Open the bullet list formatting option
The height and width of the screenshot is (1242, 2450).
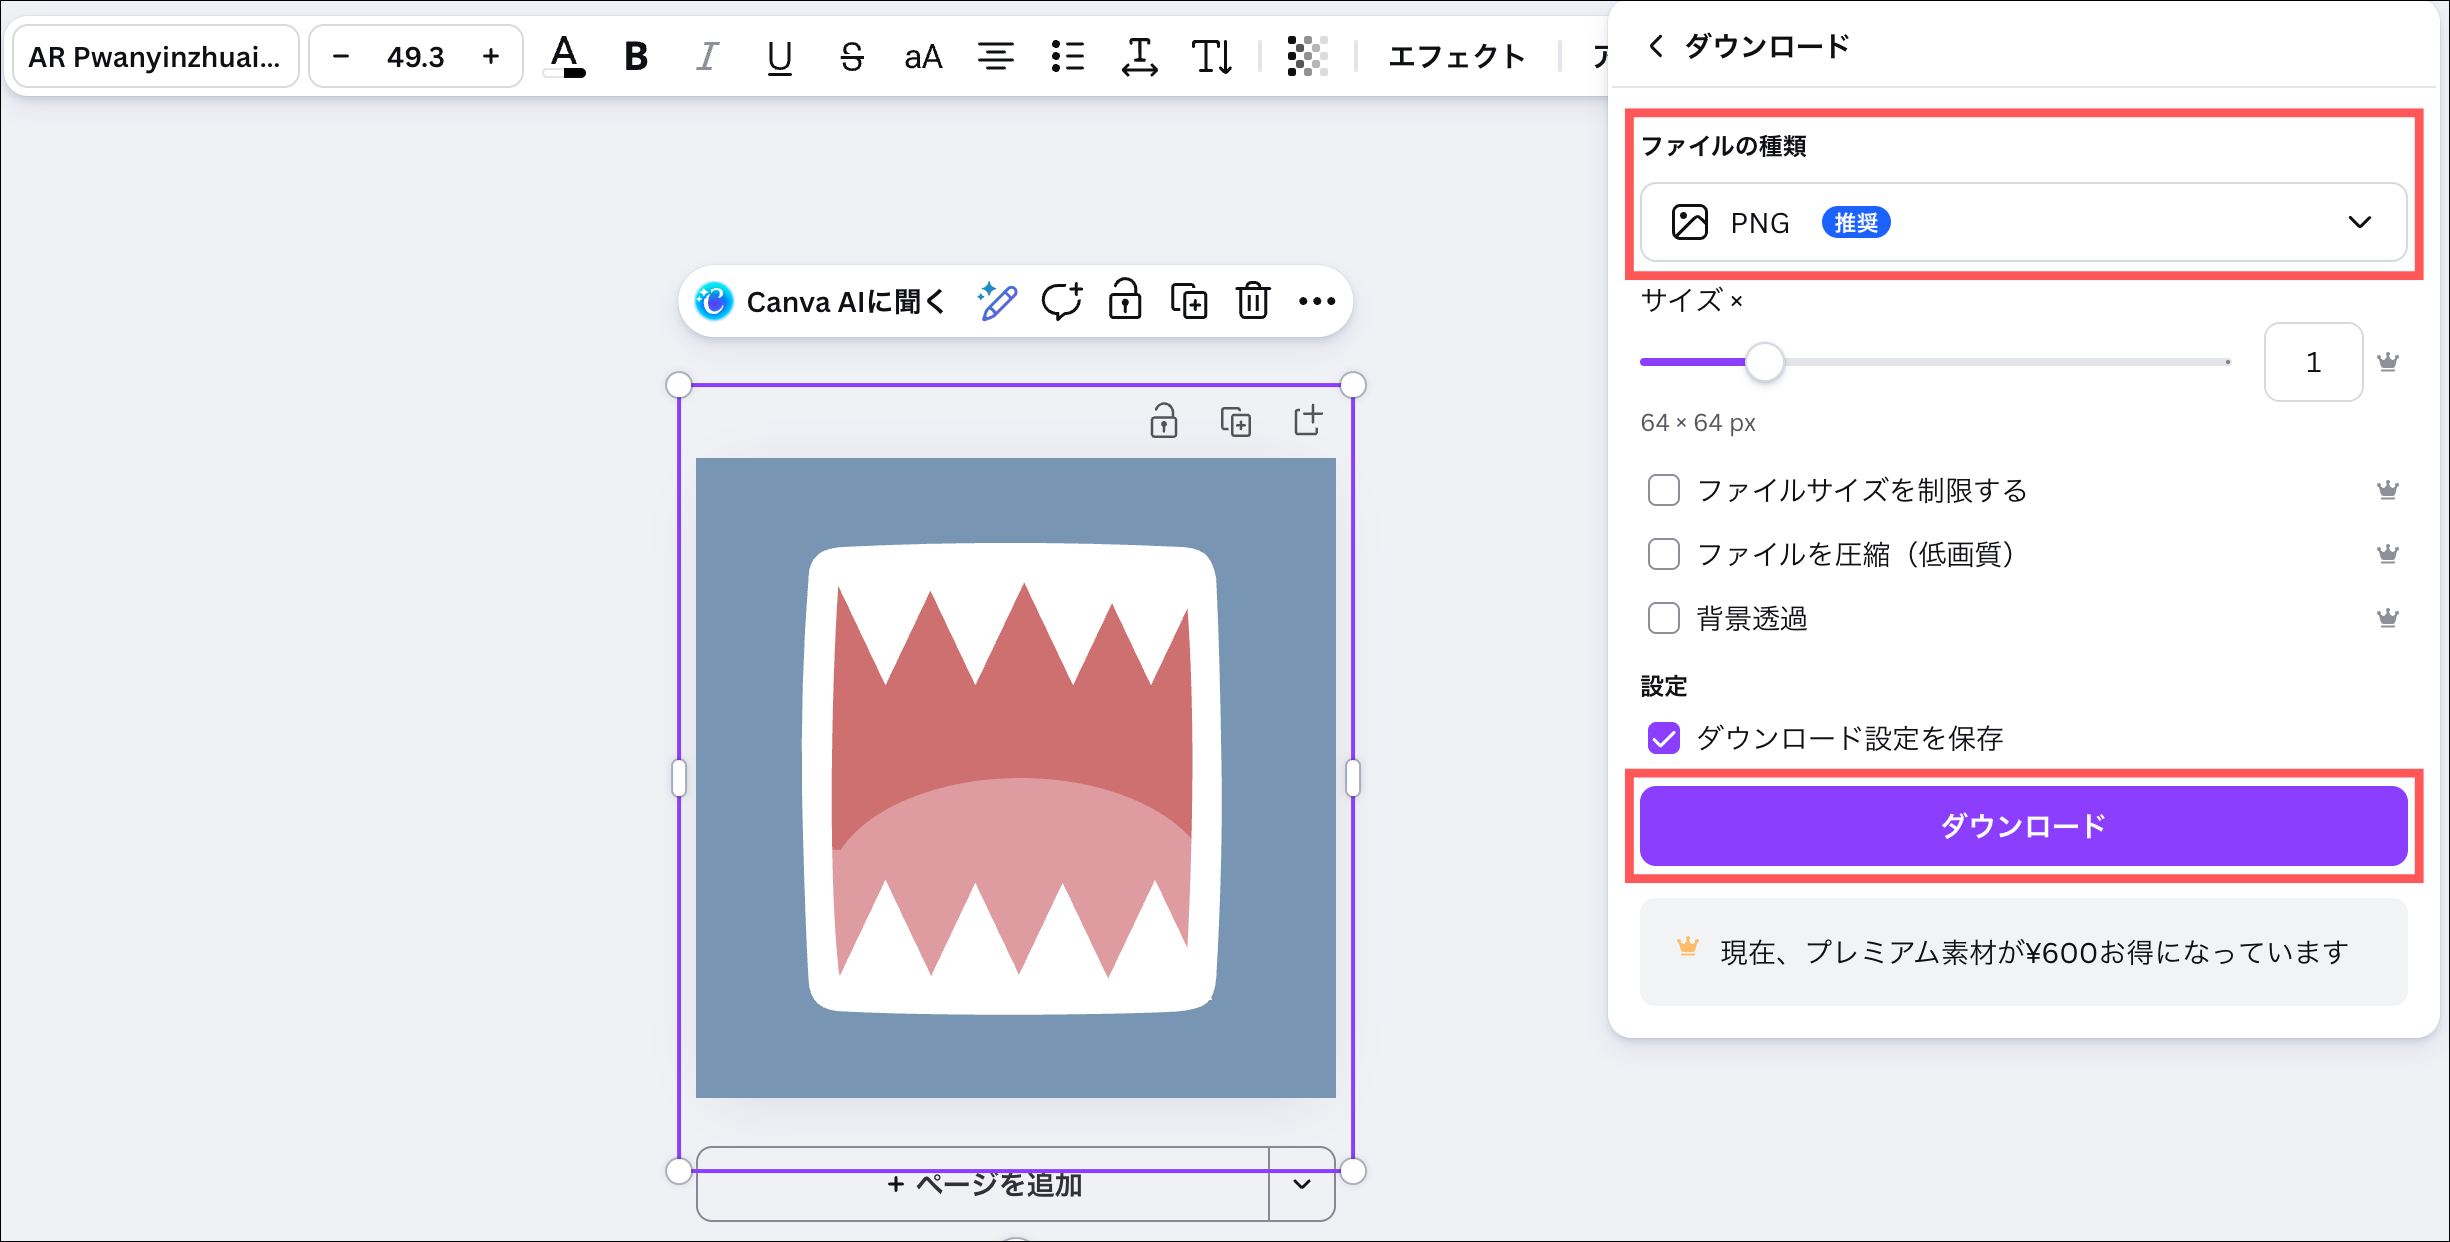[1067, 57]
